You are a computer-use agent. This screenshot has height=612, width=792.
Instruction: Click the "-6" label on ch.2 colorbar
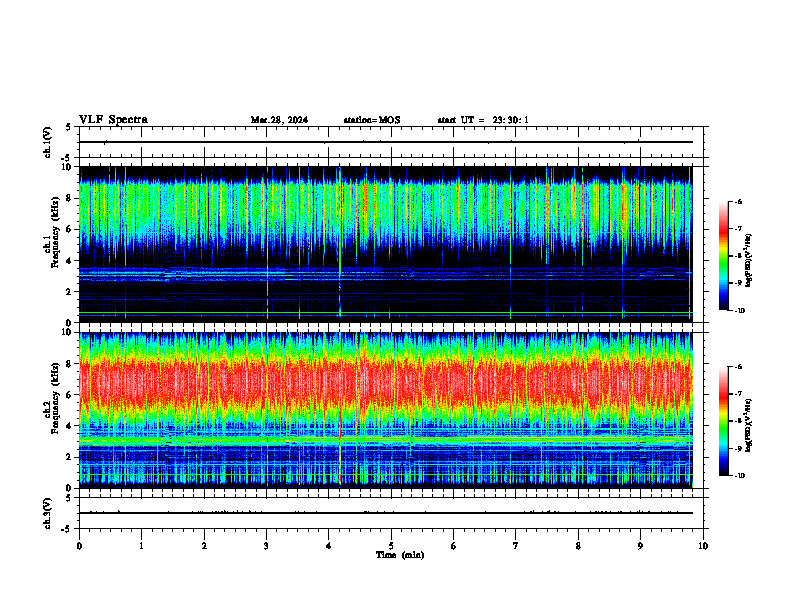pos(738,367)
